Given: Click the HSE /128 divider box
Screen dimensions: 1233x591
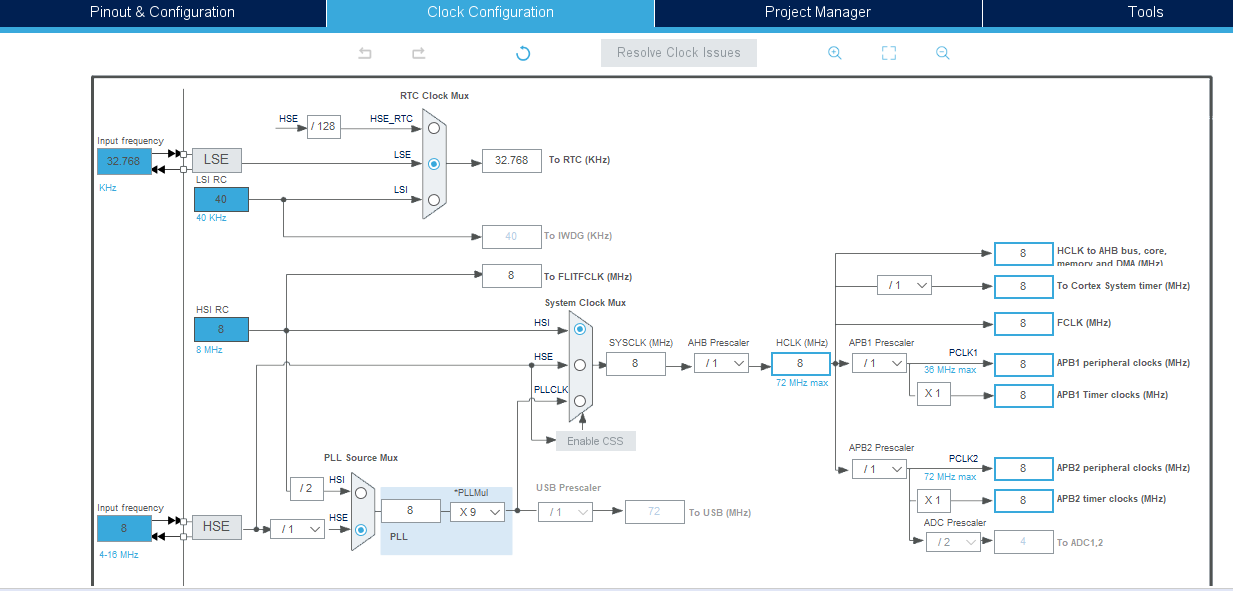Looking at the screenshot, I should tap(324, 126).
